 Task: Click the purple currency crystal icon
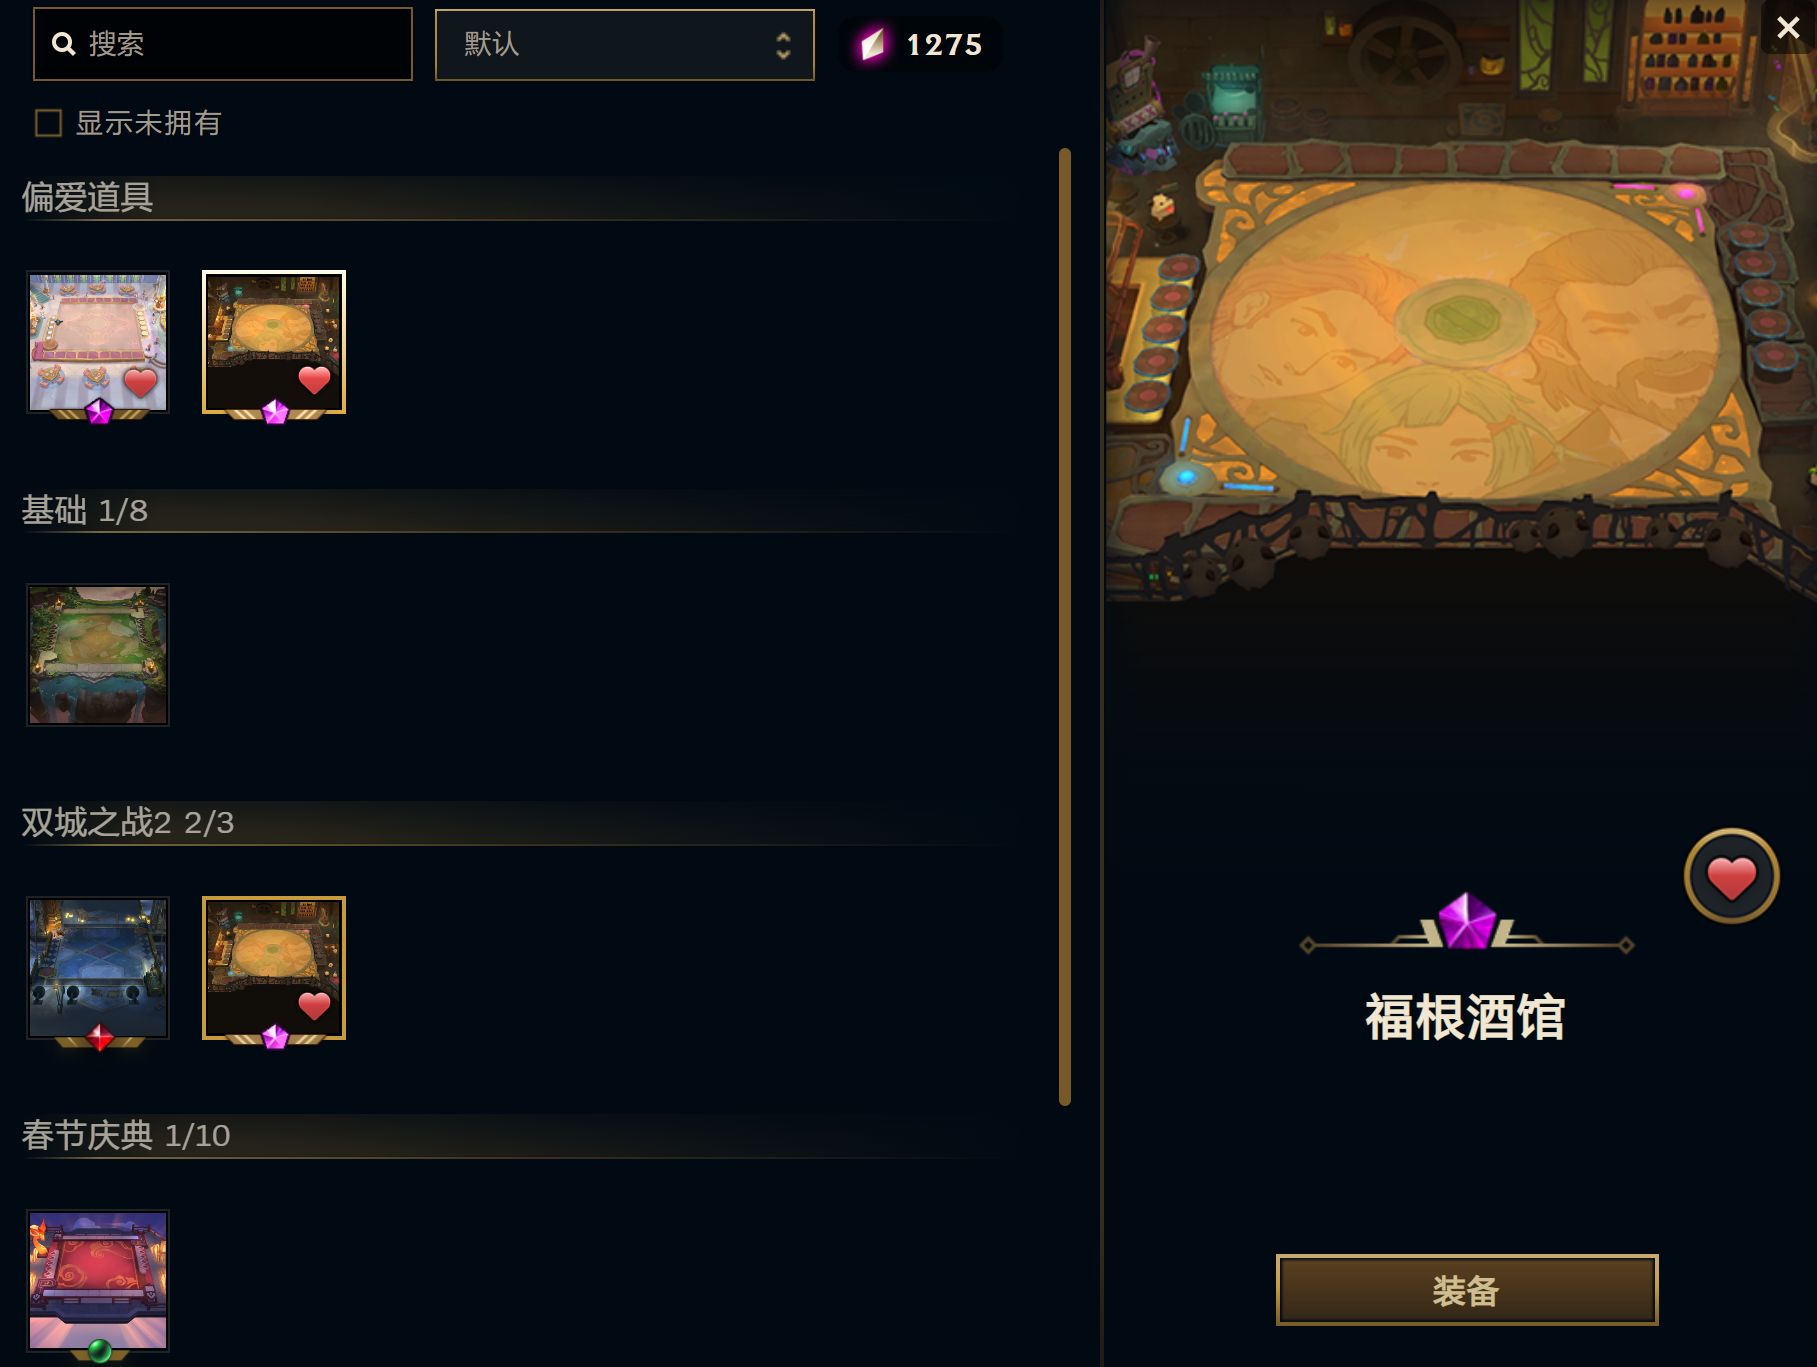tap(873, 44)
